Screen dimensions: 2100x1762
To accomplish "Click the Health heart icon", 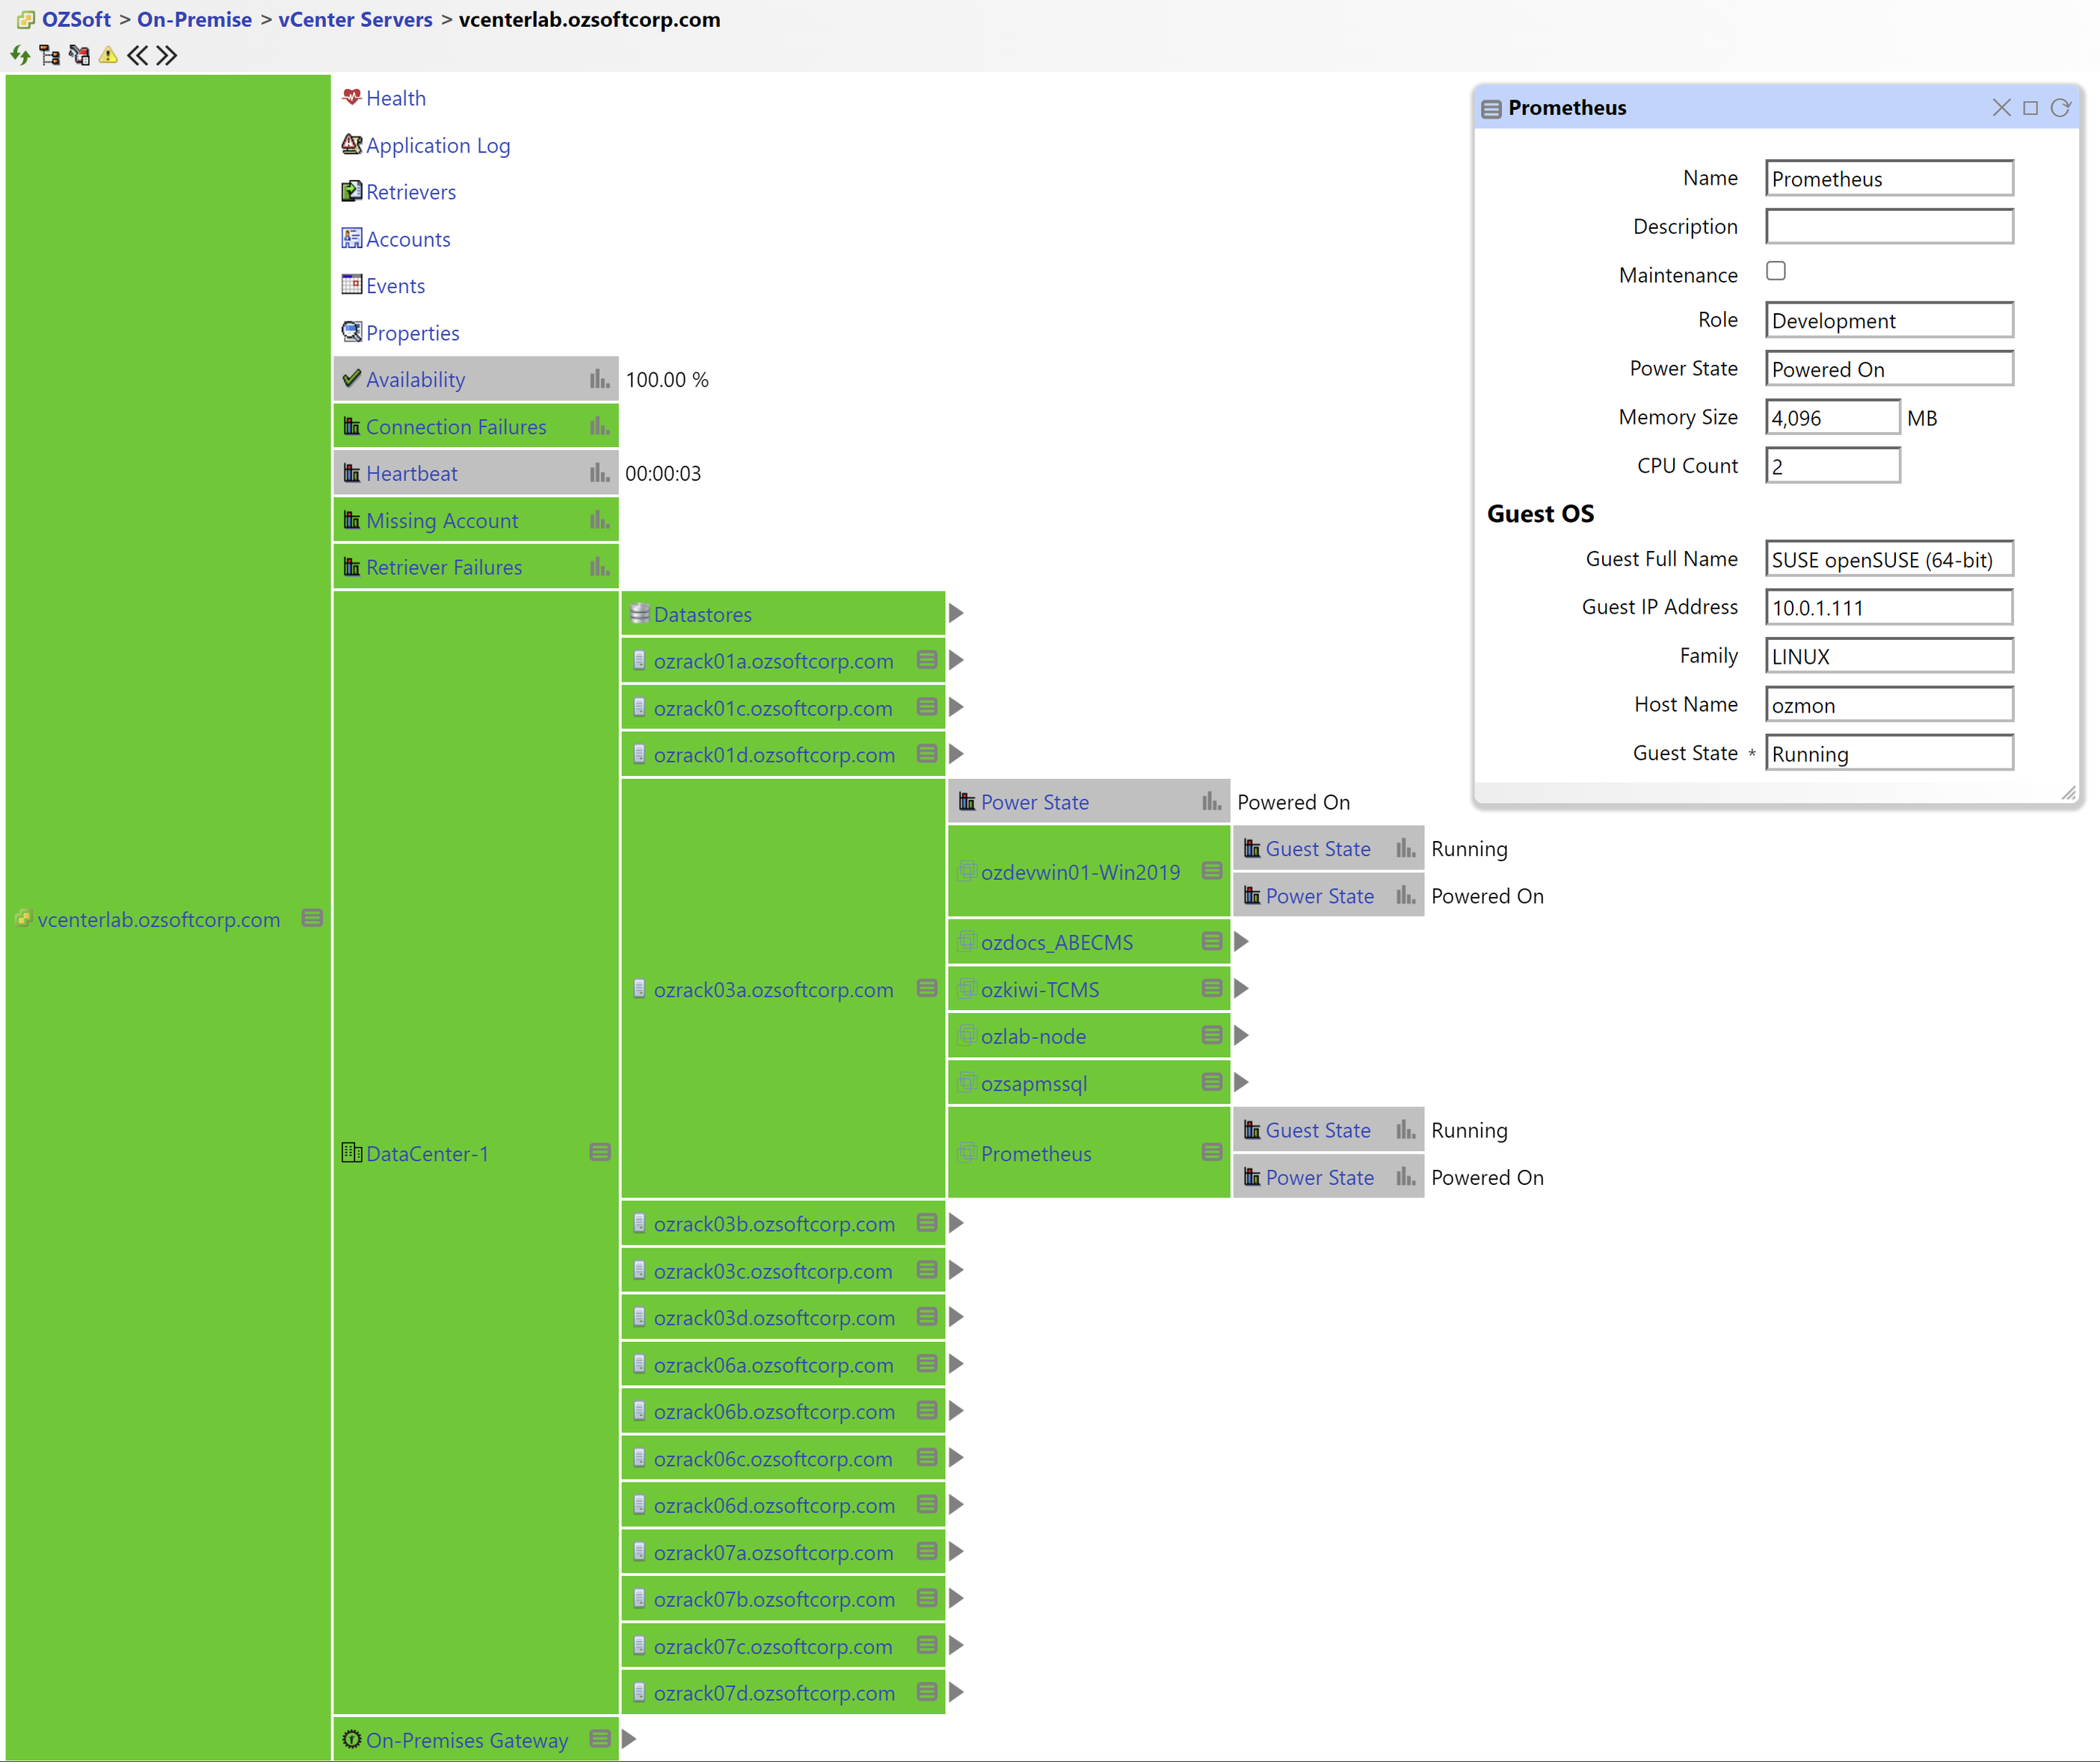I will point(352,97).
